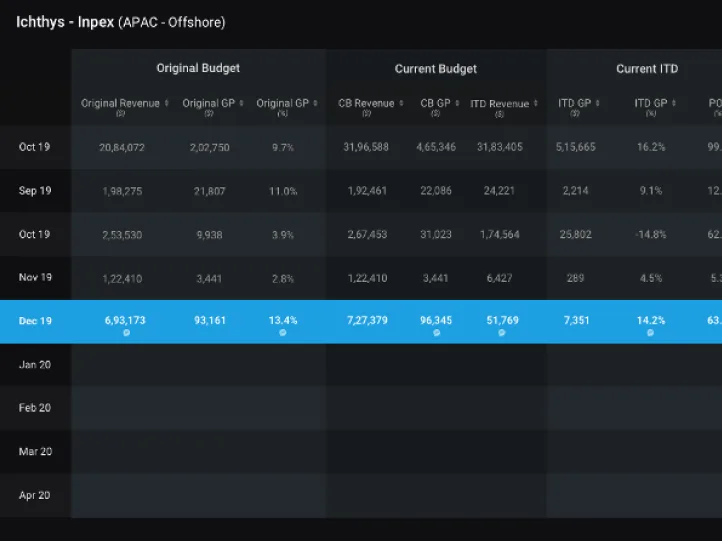Select the Apr 20 row label
The height and width of the screenshot is (541, 722).
(x=34, y=495)
